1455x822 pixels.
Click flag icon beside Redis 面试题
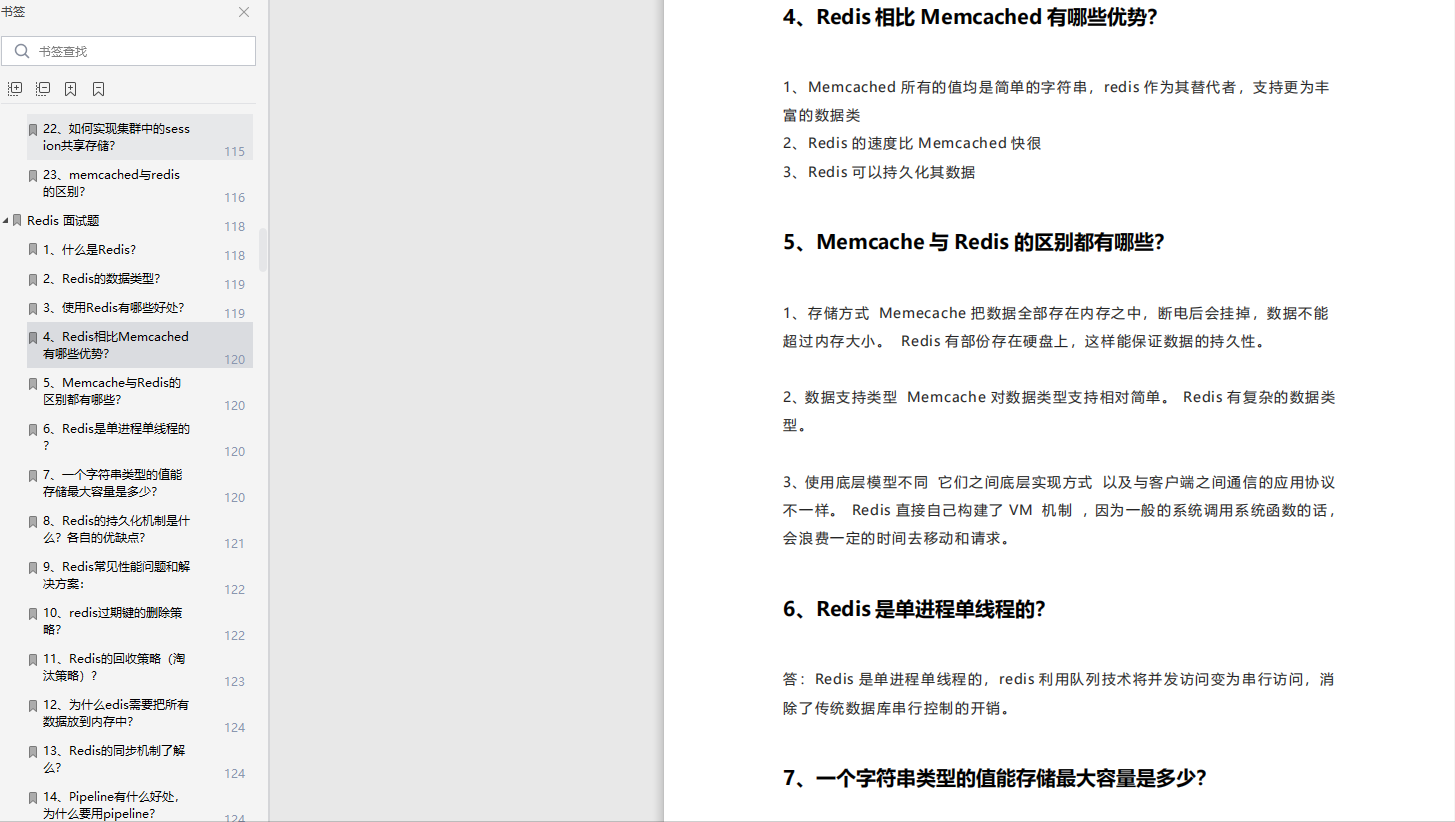[x=17, y=220]
